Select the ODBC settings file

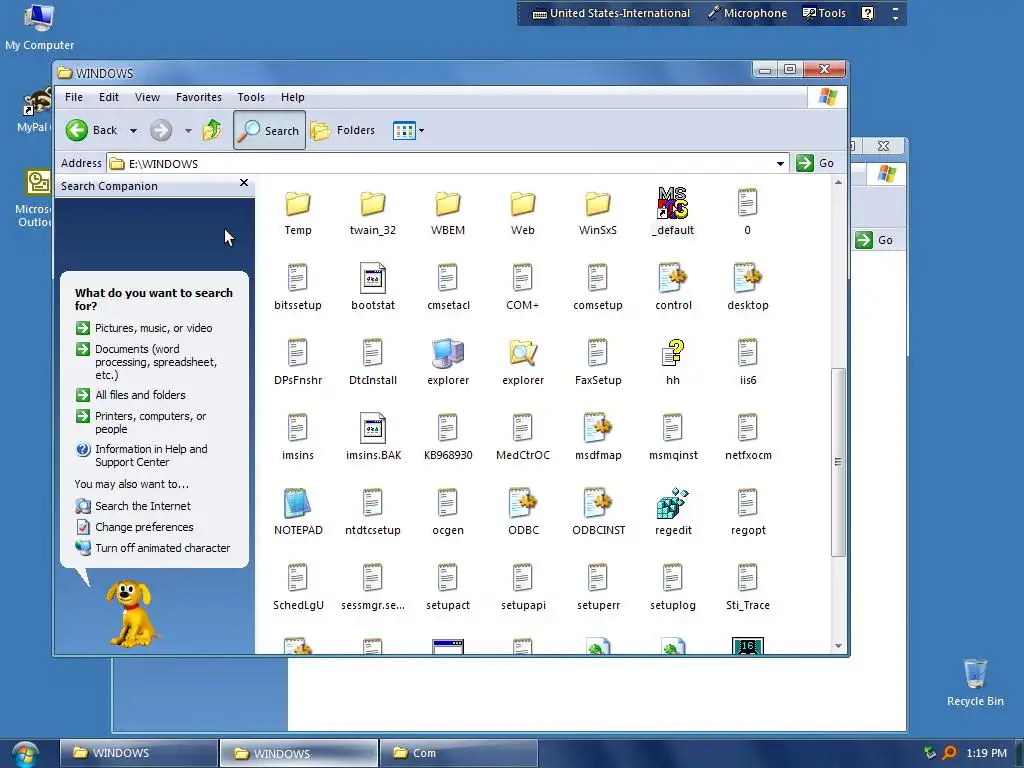[x=523, y=513]
